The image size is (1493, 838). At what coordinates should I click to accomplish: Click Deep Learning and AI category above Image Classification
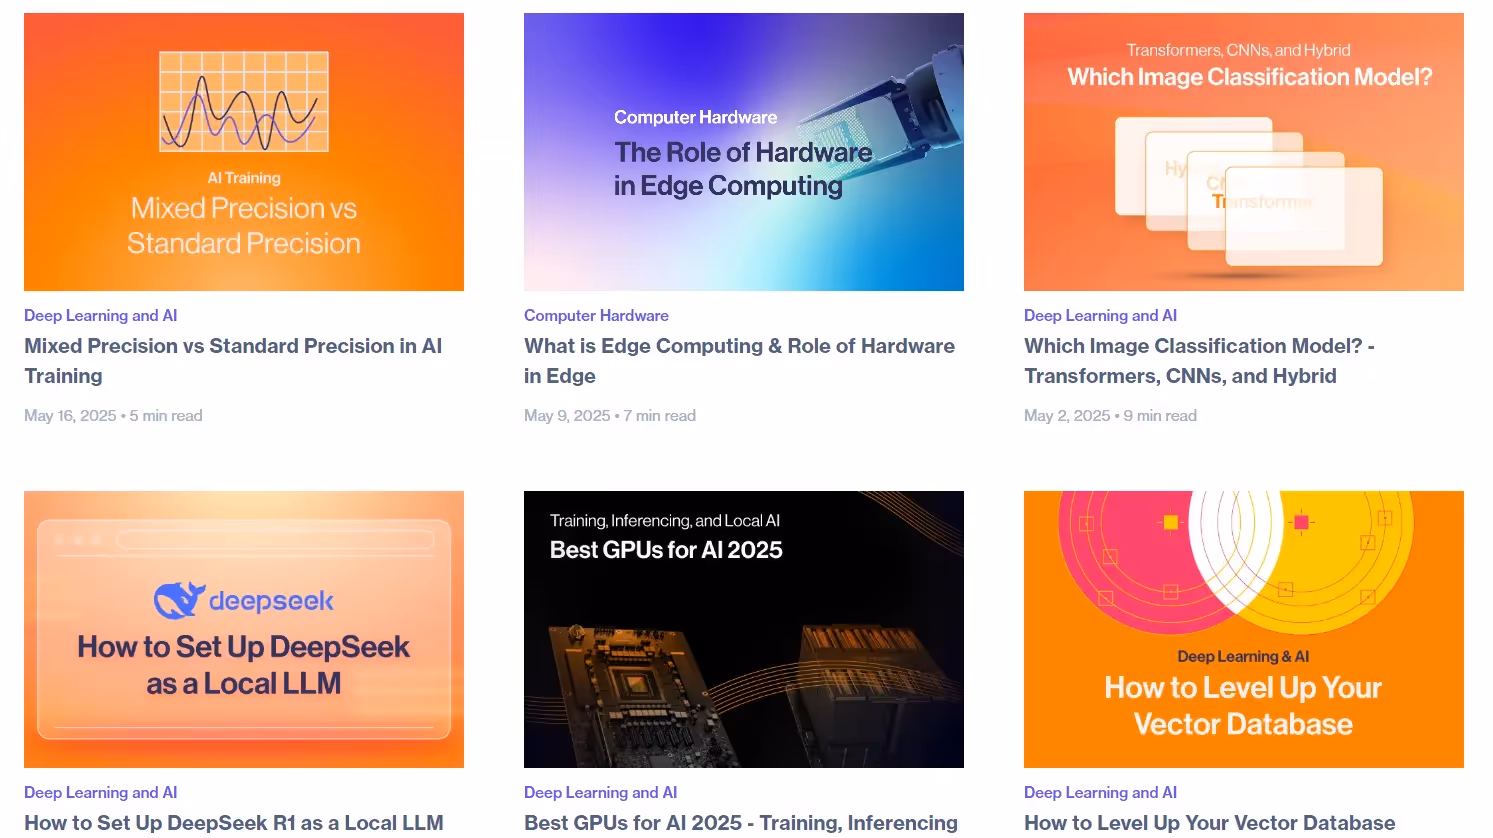click(x=1100, y=315)
